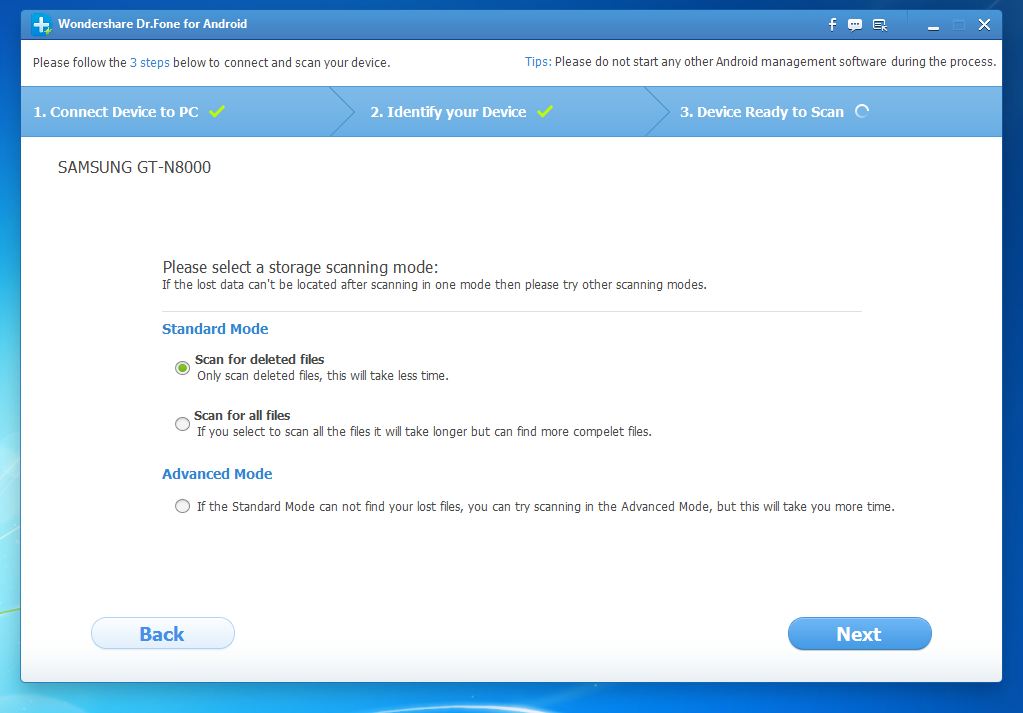1023x713 pixels.
Task: Click the loading spinner beside Device Ready to Scan
Action: pyautogui.click(x=862, y=112)
